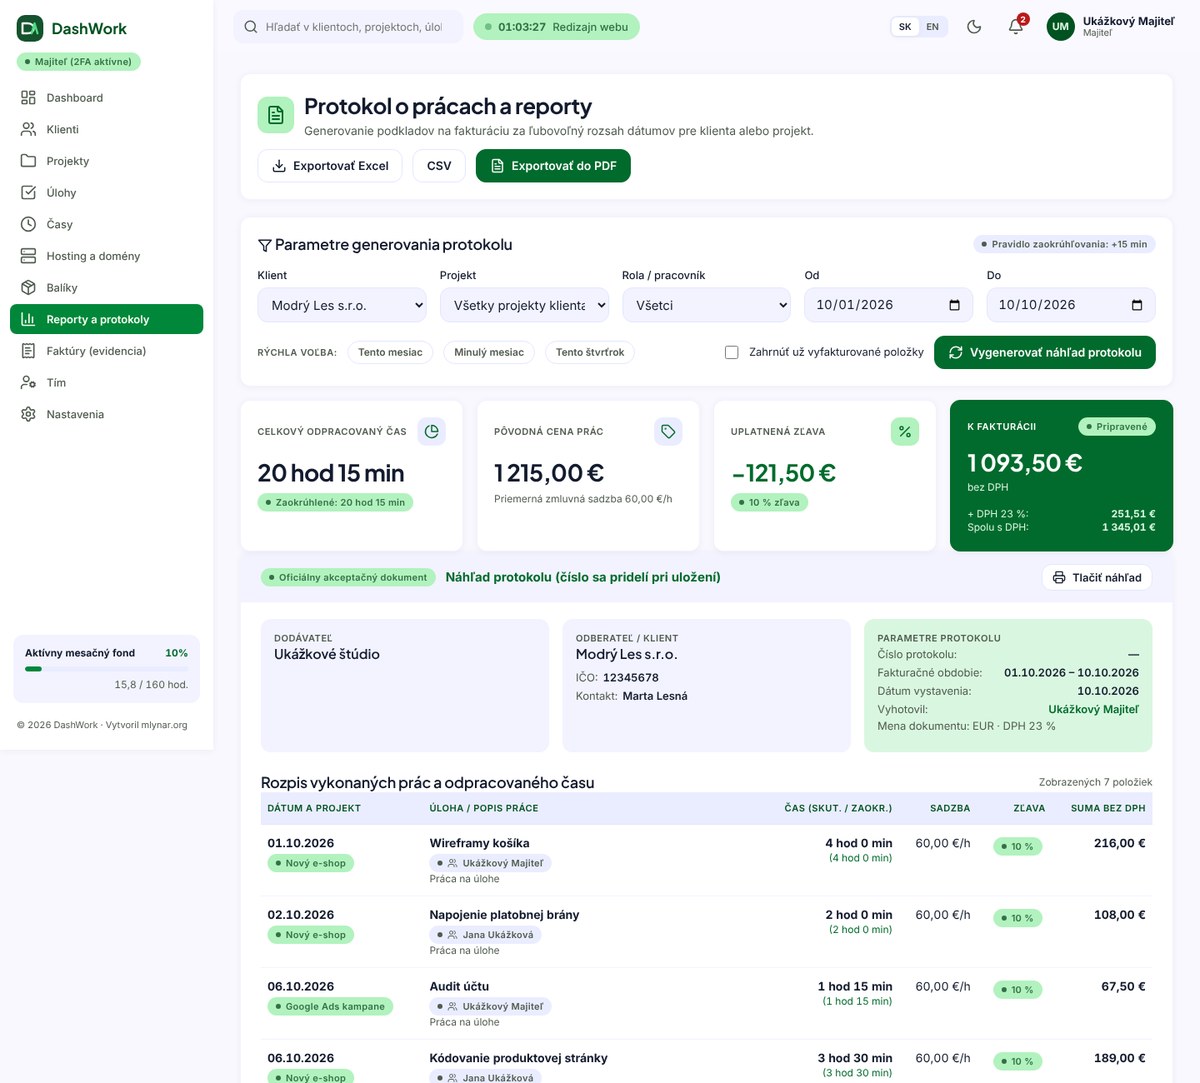Viewport: 1200px width, 1083px height.
Task: Click the Napojenie platobnej brány row title
Action: [x=504, y=915]
